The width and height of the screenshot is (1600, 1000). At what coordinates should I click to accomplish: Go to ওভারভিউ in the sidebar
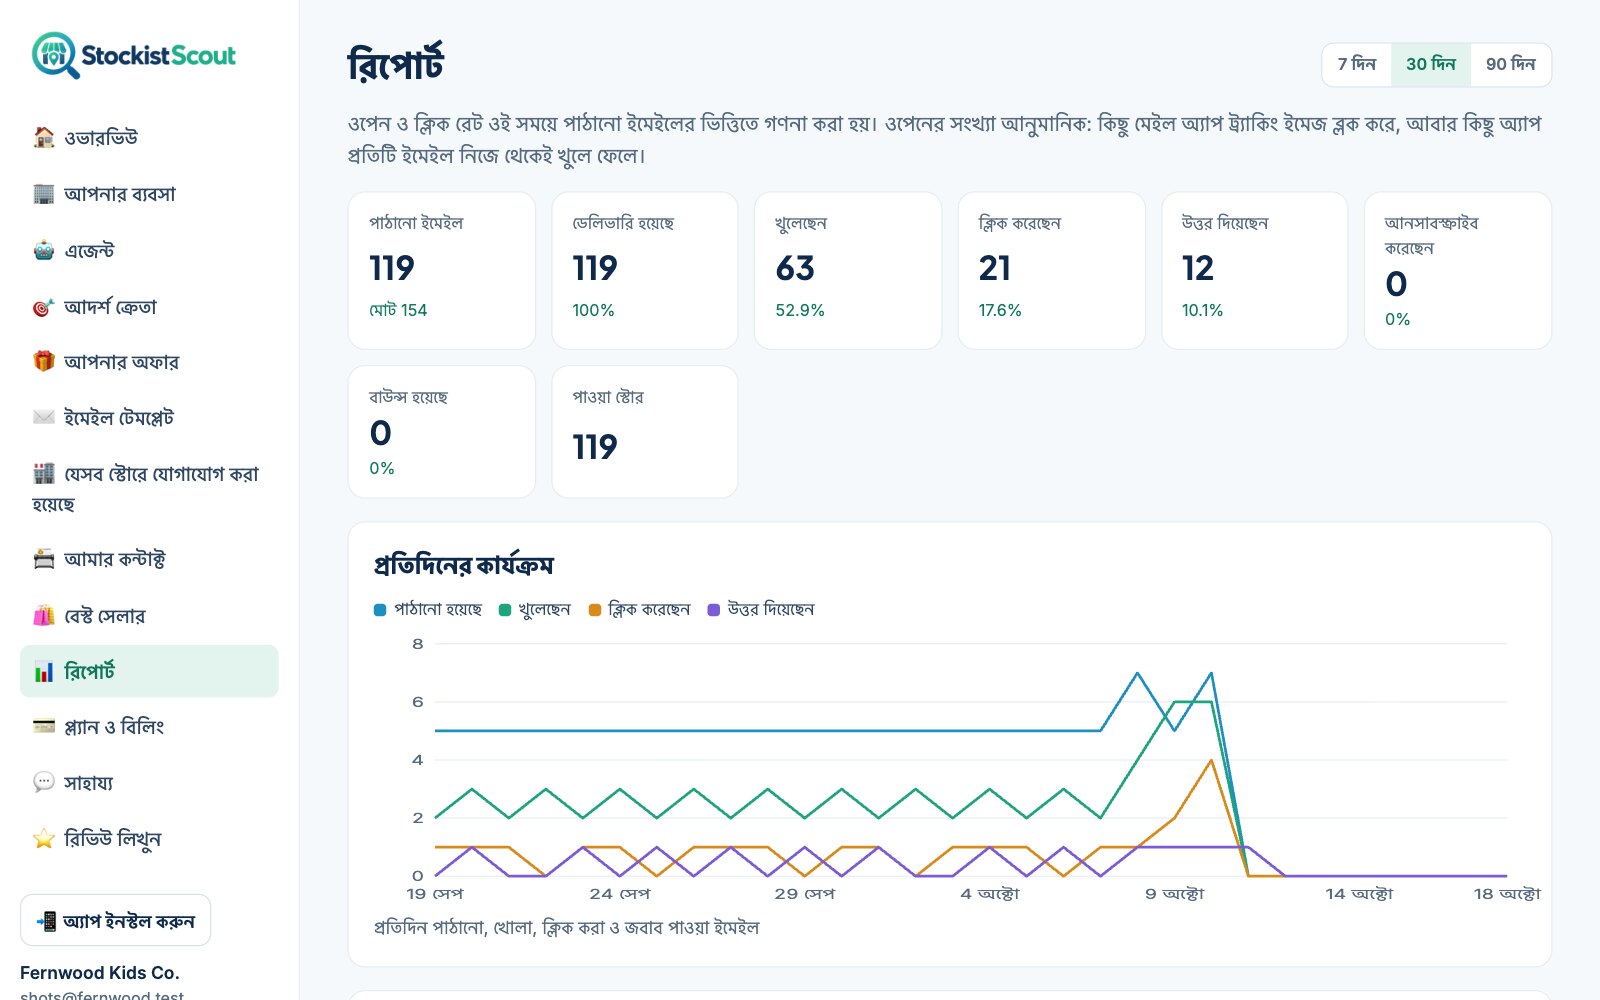149,137
